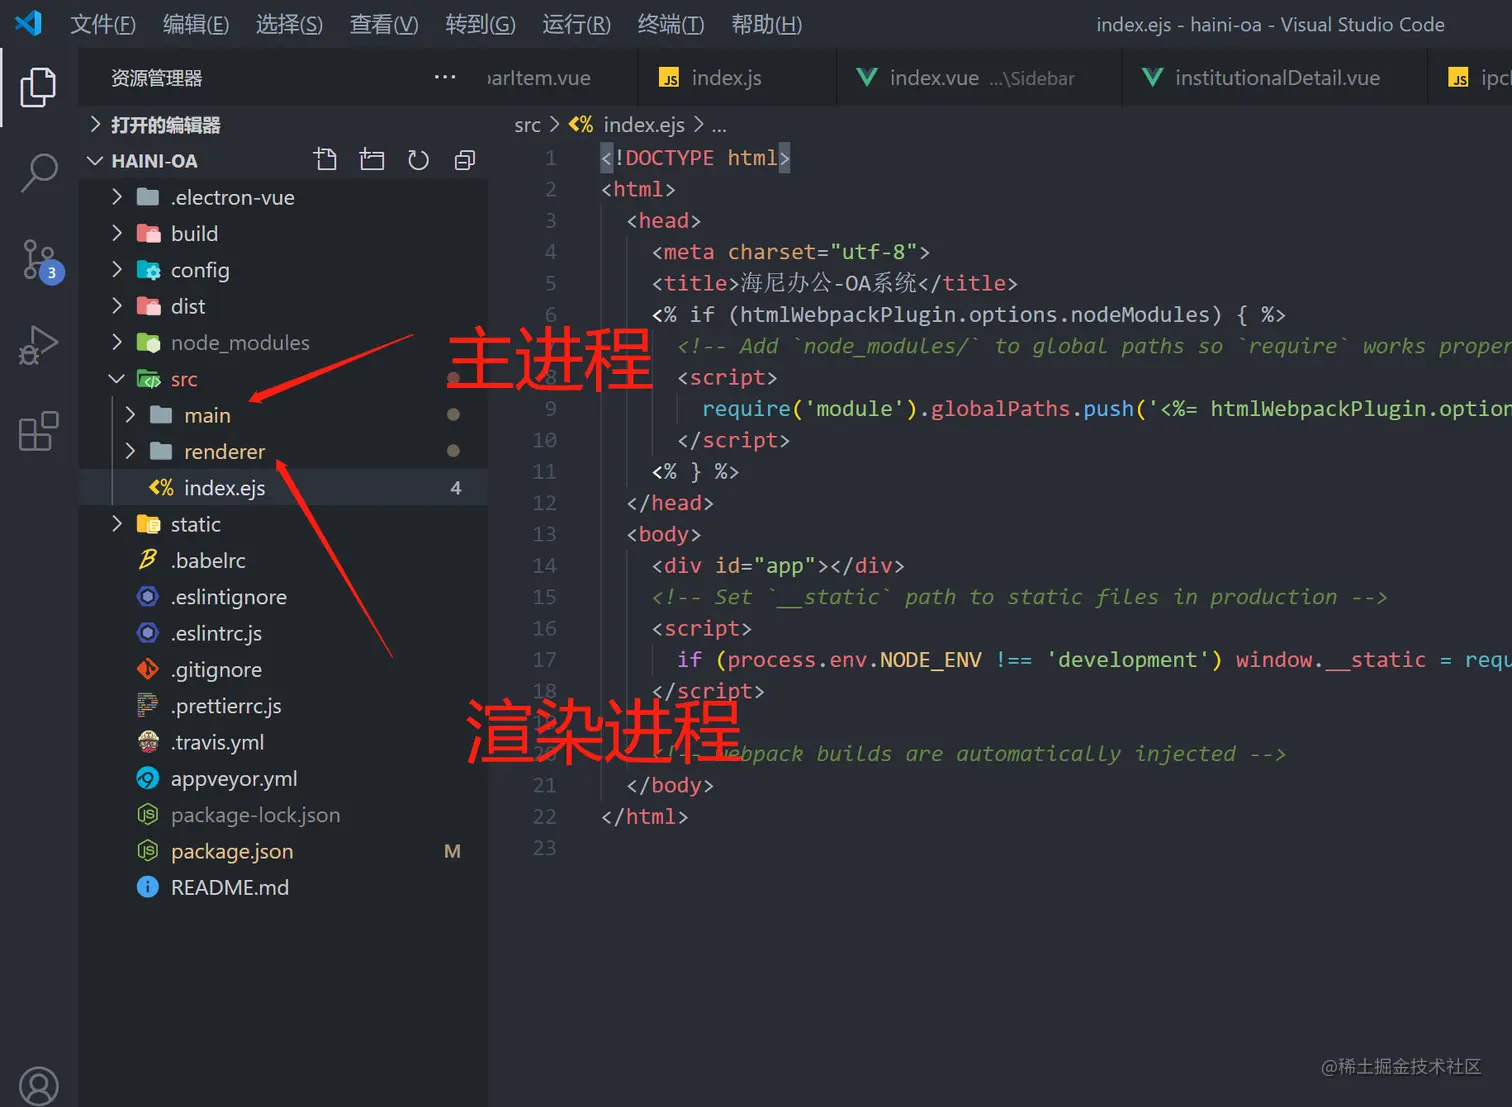This screenshot has width=1512, height=1107.
Task: Open Run and Debug view
Action: (39, 345)
